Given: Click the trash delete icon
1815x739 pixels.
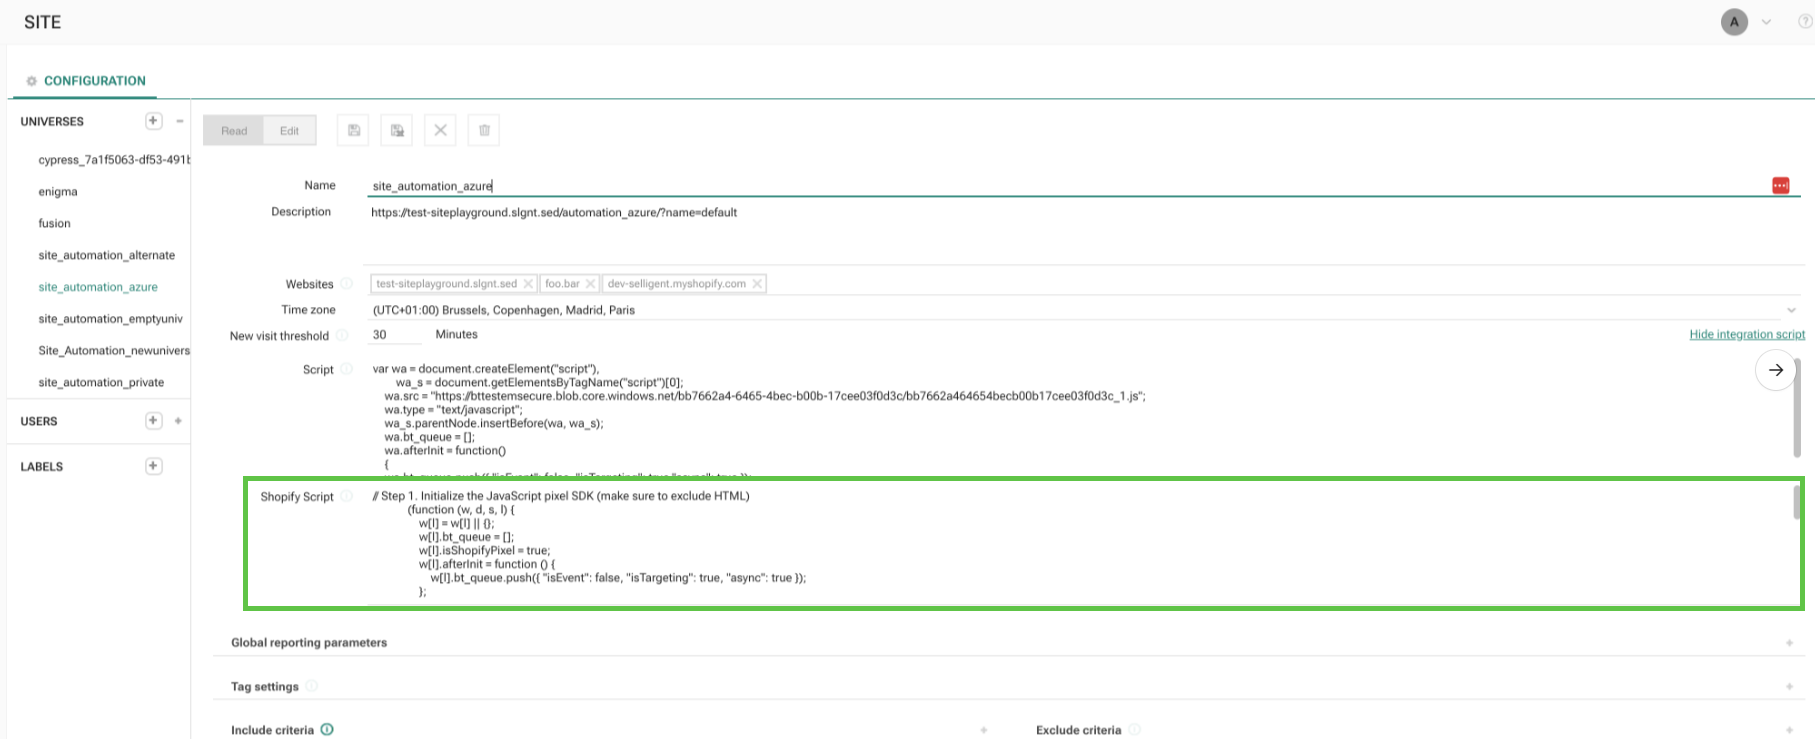Looking at the screenshot, I should [484, 130].
